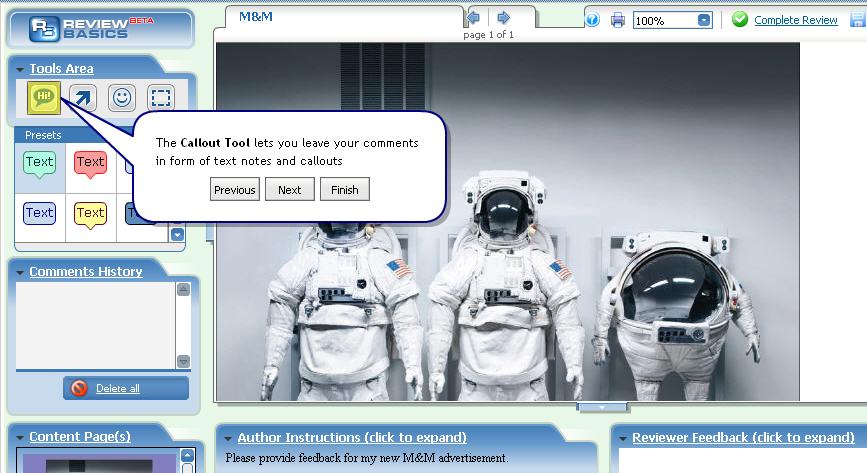Click Complete Review link
Image resolution: width=867 pixels, height=473 pixels.
(796, 20)
